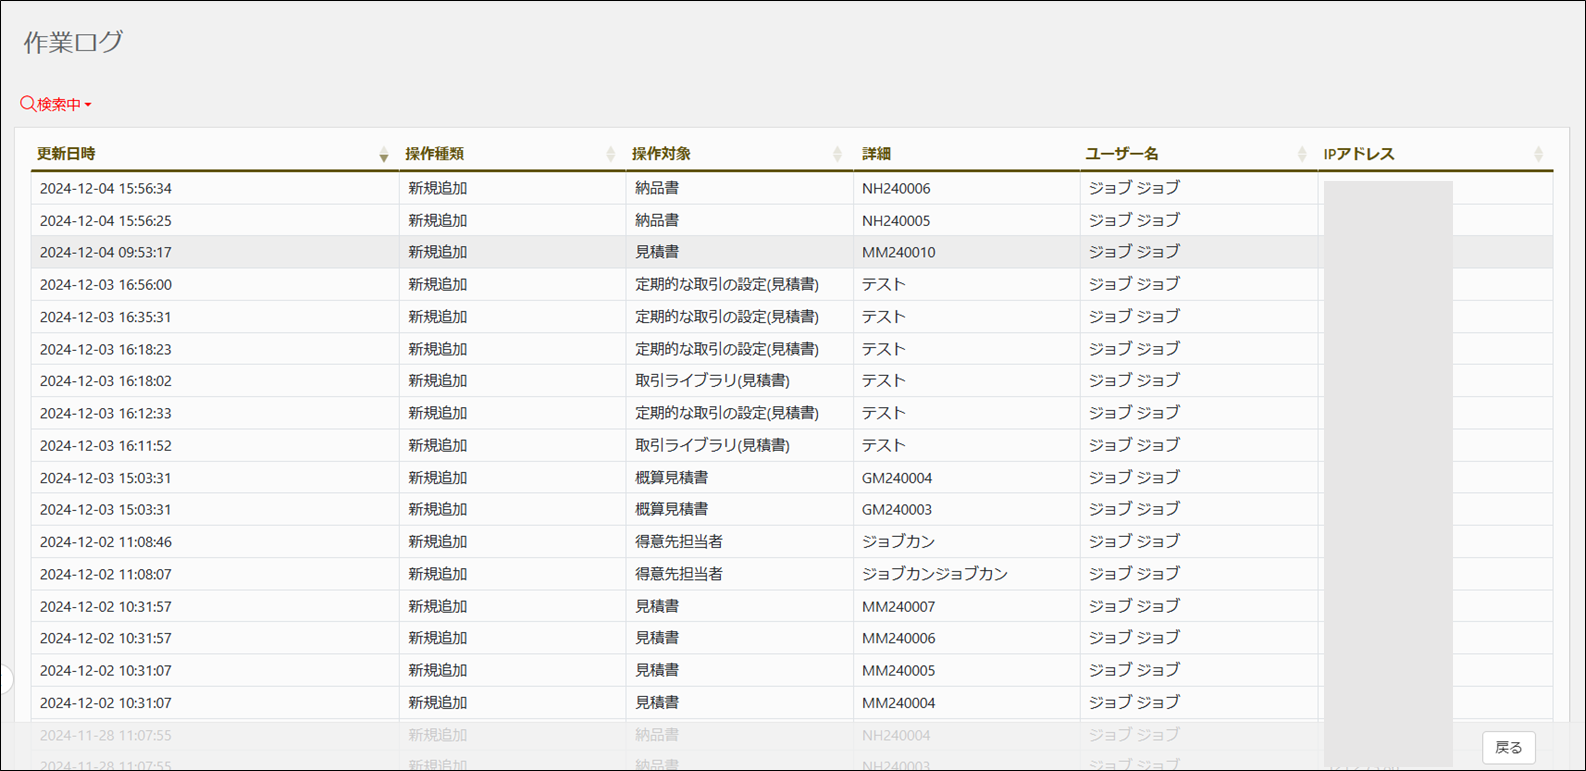The image size is (1586, 771).
Task: Click sort icon in 操作種類 header
Action: pyautogui.click(x=610, y=154)
